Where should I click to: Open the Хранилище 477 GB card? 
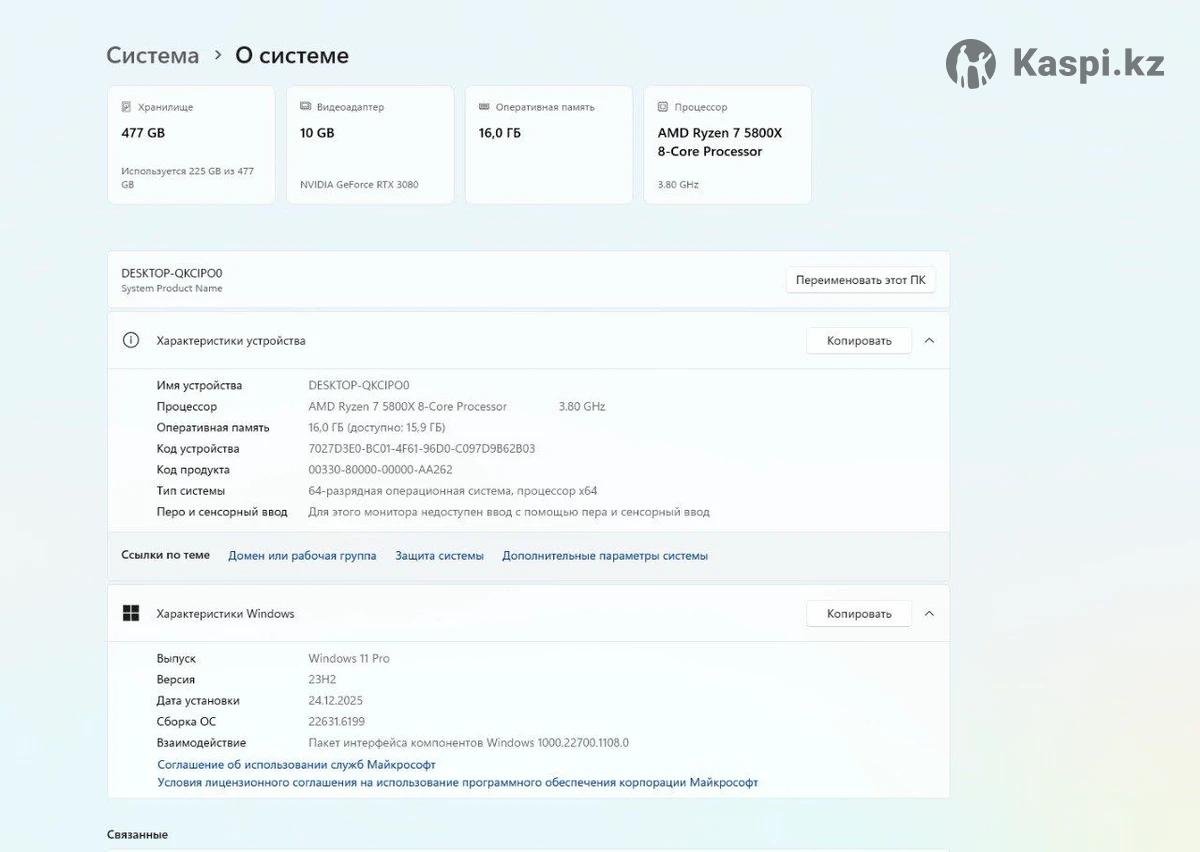pos(191,145)
